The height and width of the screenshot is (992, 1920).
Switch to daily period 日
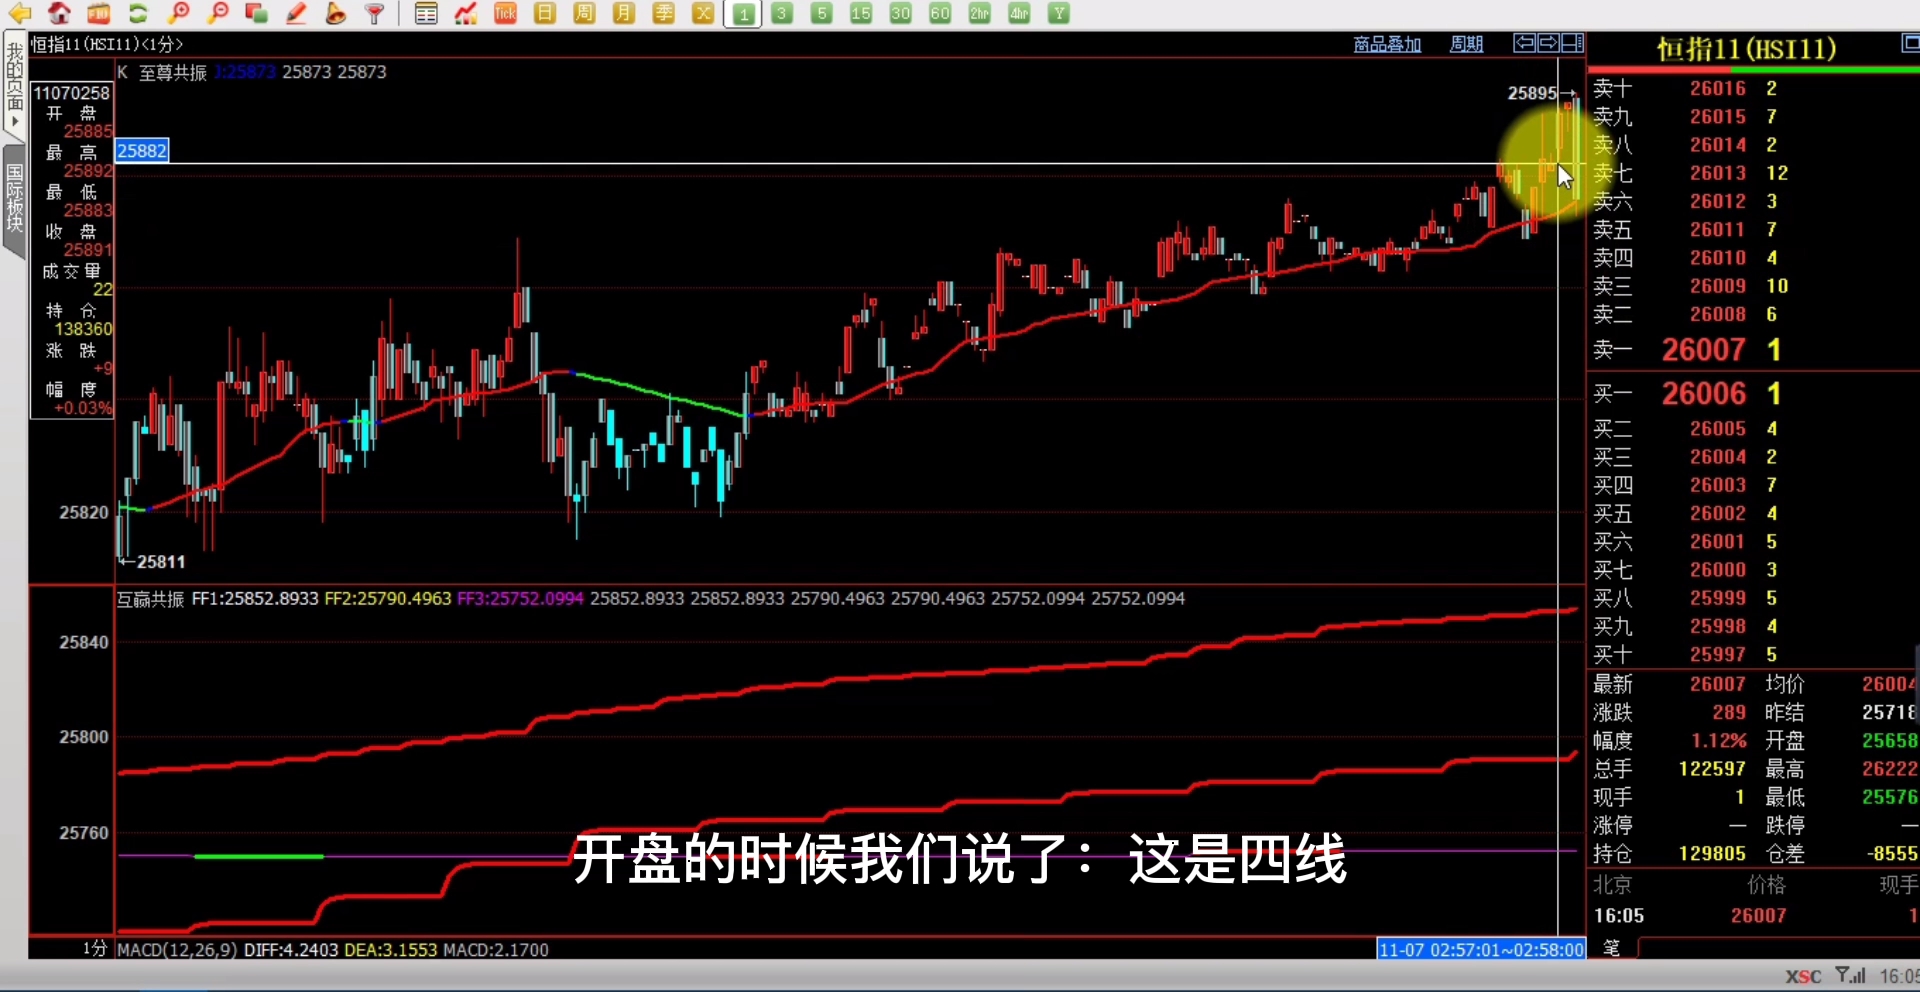[x=545, y=13]
